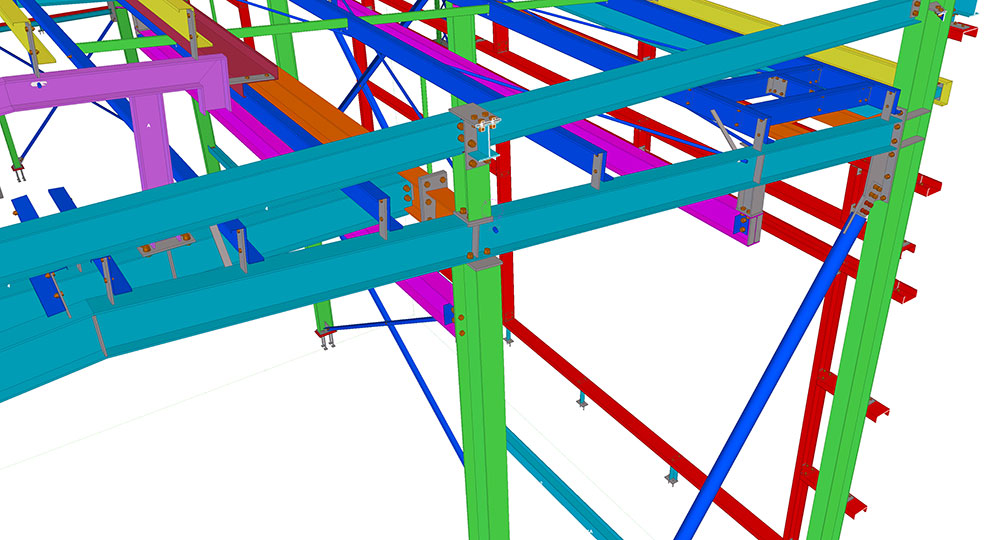Select the red diagonal rail at bottom right
The height and width of the screenshot is (540, 1000).
point(640,420)
